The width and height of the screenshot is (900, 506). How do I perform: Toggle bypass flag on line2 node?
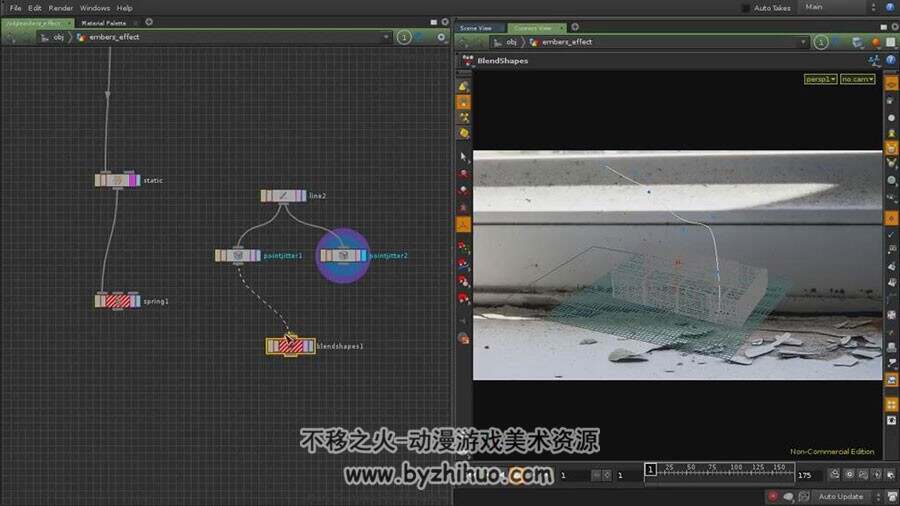tap(263, 196)
